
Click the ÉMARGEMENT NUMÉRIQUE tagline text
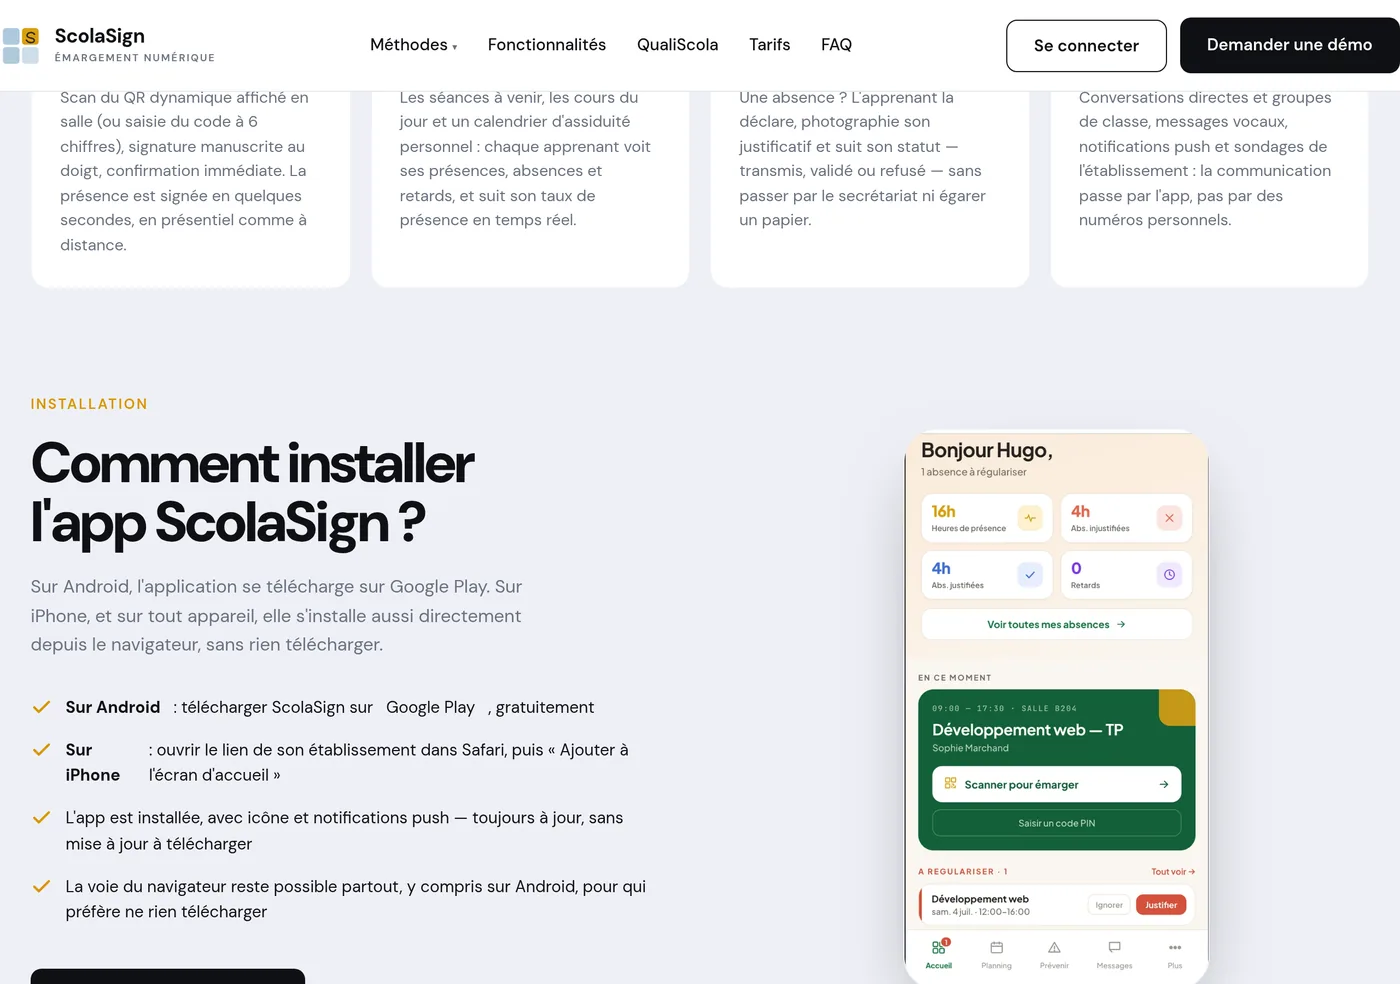click(x=135, y=58)
